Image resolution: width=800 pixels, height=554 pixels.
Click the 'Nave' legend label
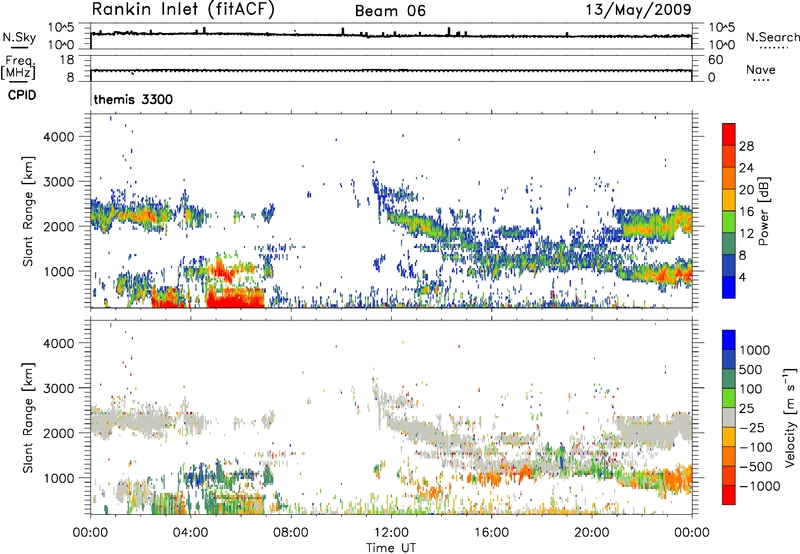761,70
